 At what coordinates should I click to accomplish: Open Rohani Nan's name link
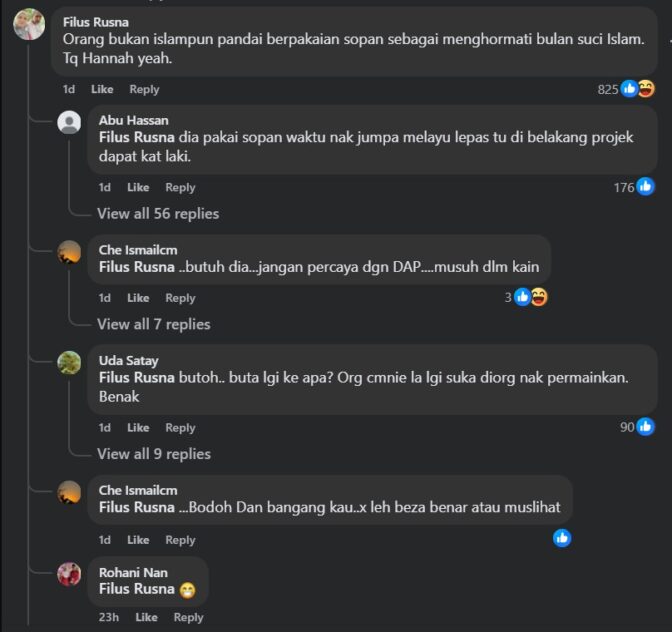133,572
